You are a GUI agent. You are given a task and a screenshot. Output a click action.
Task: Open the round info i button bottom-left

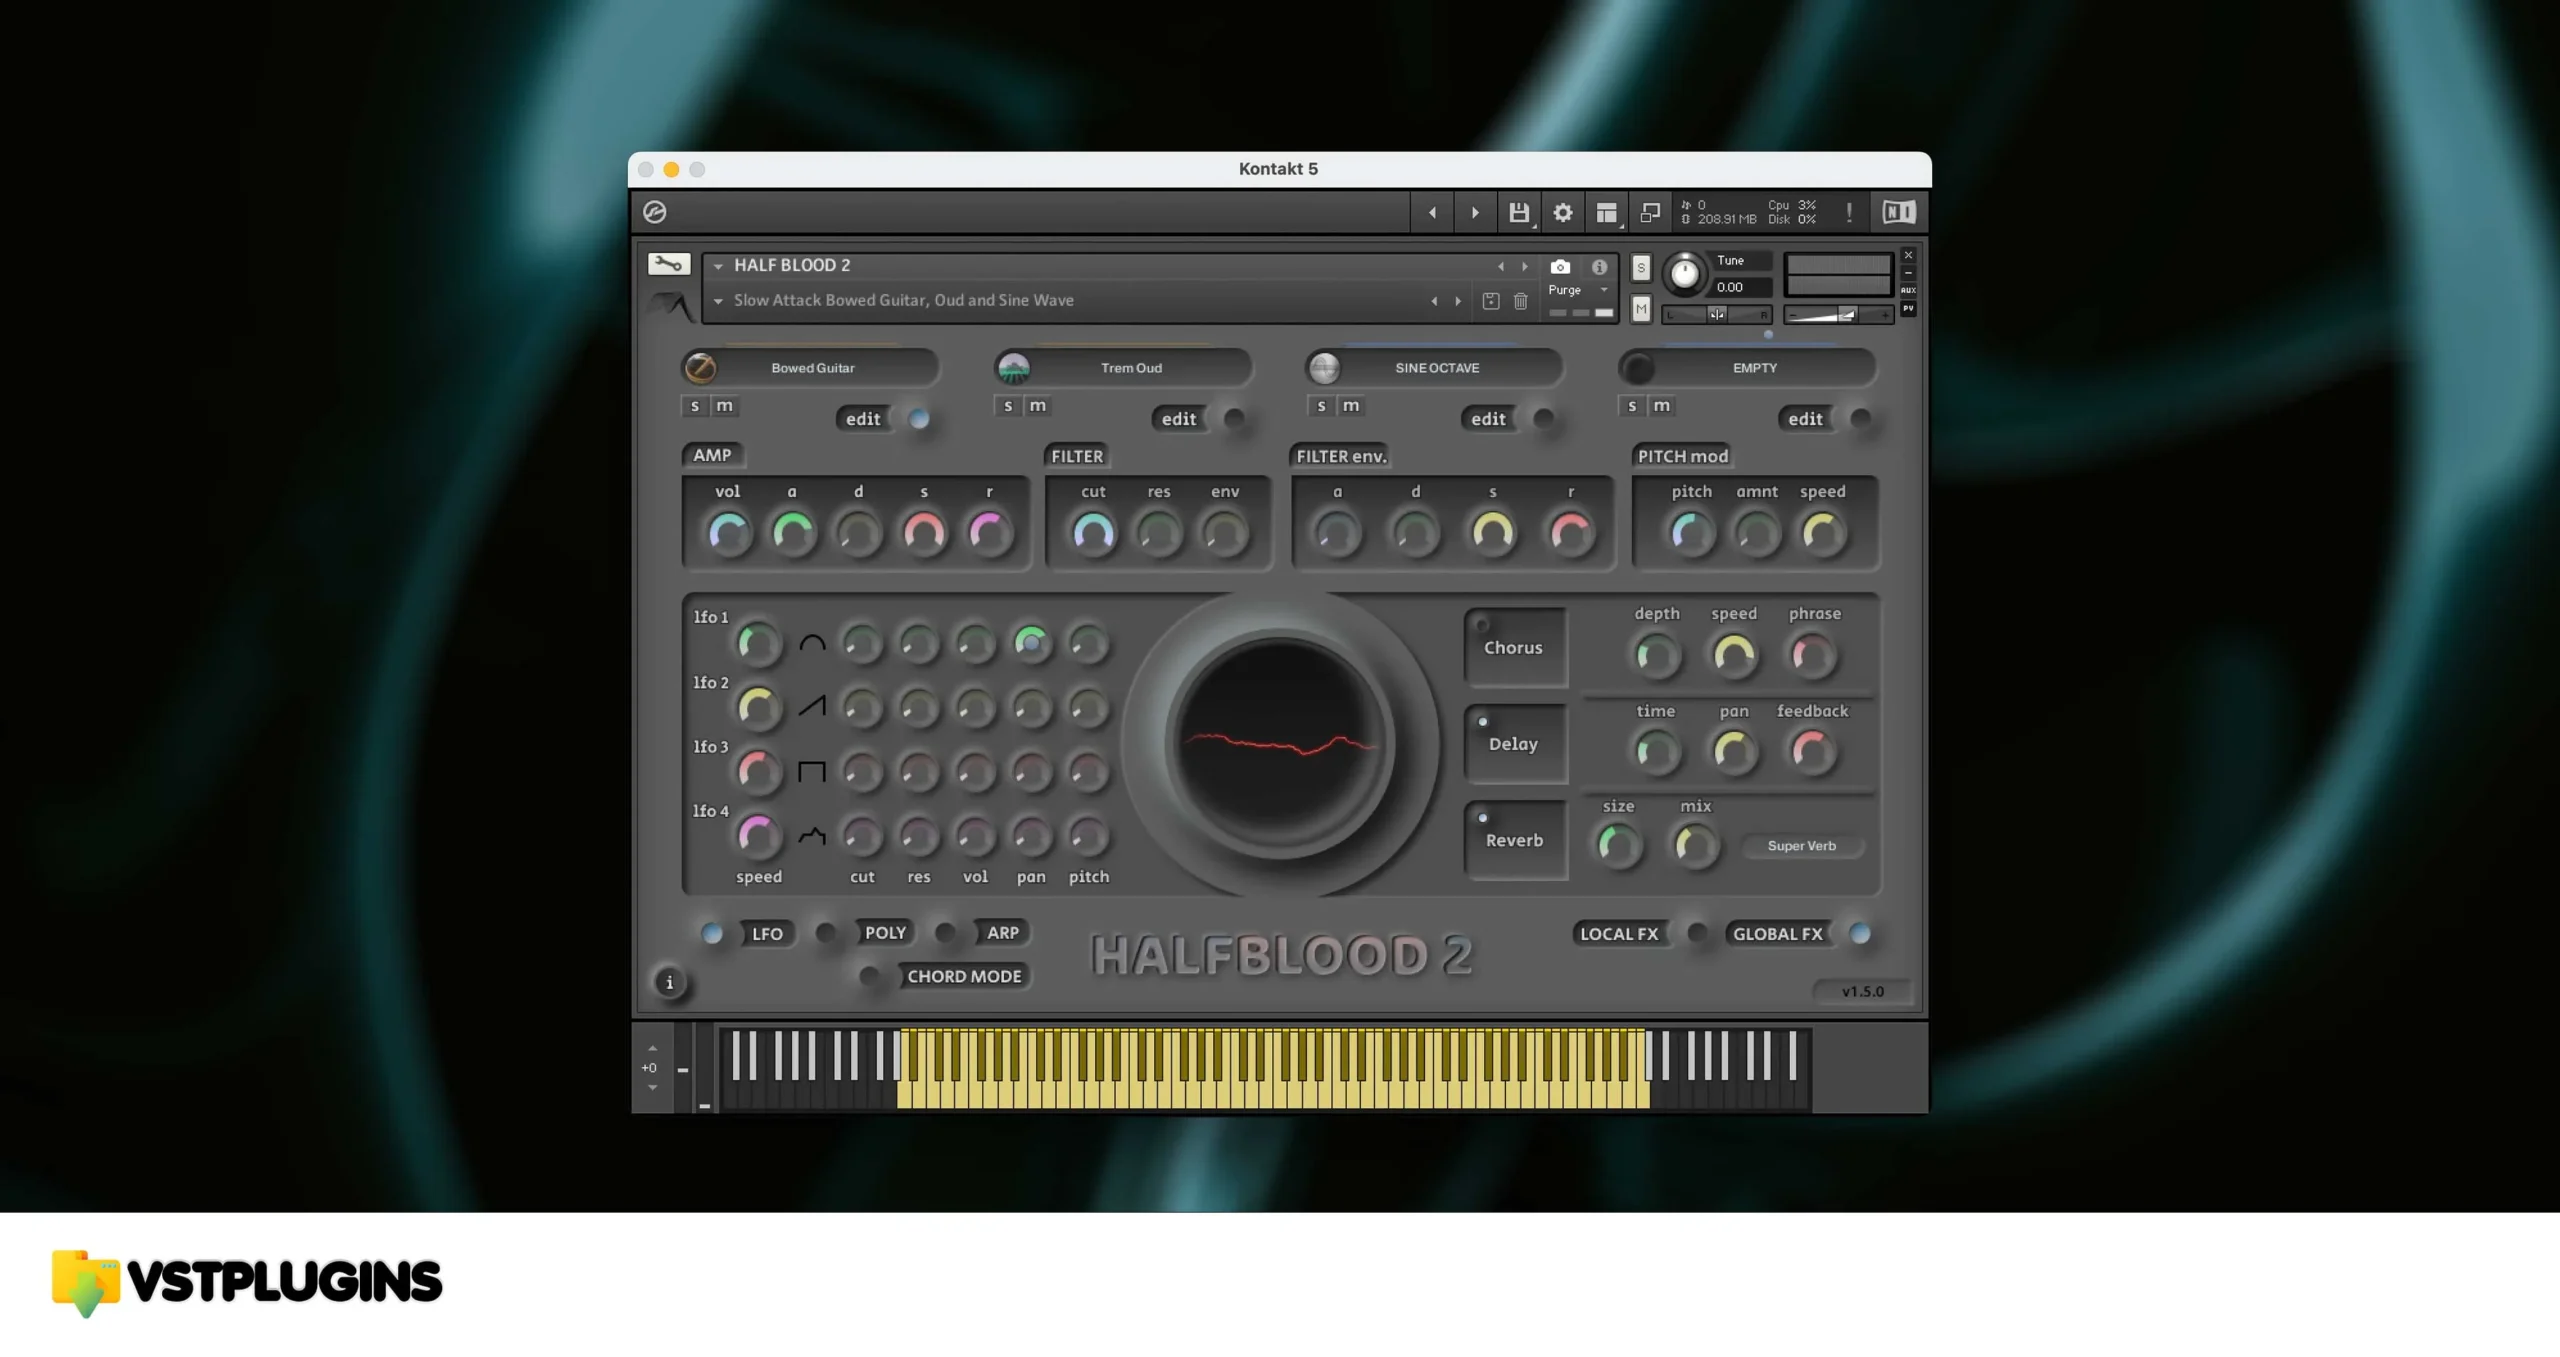pyautogui.click(x=670, y=982)
